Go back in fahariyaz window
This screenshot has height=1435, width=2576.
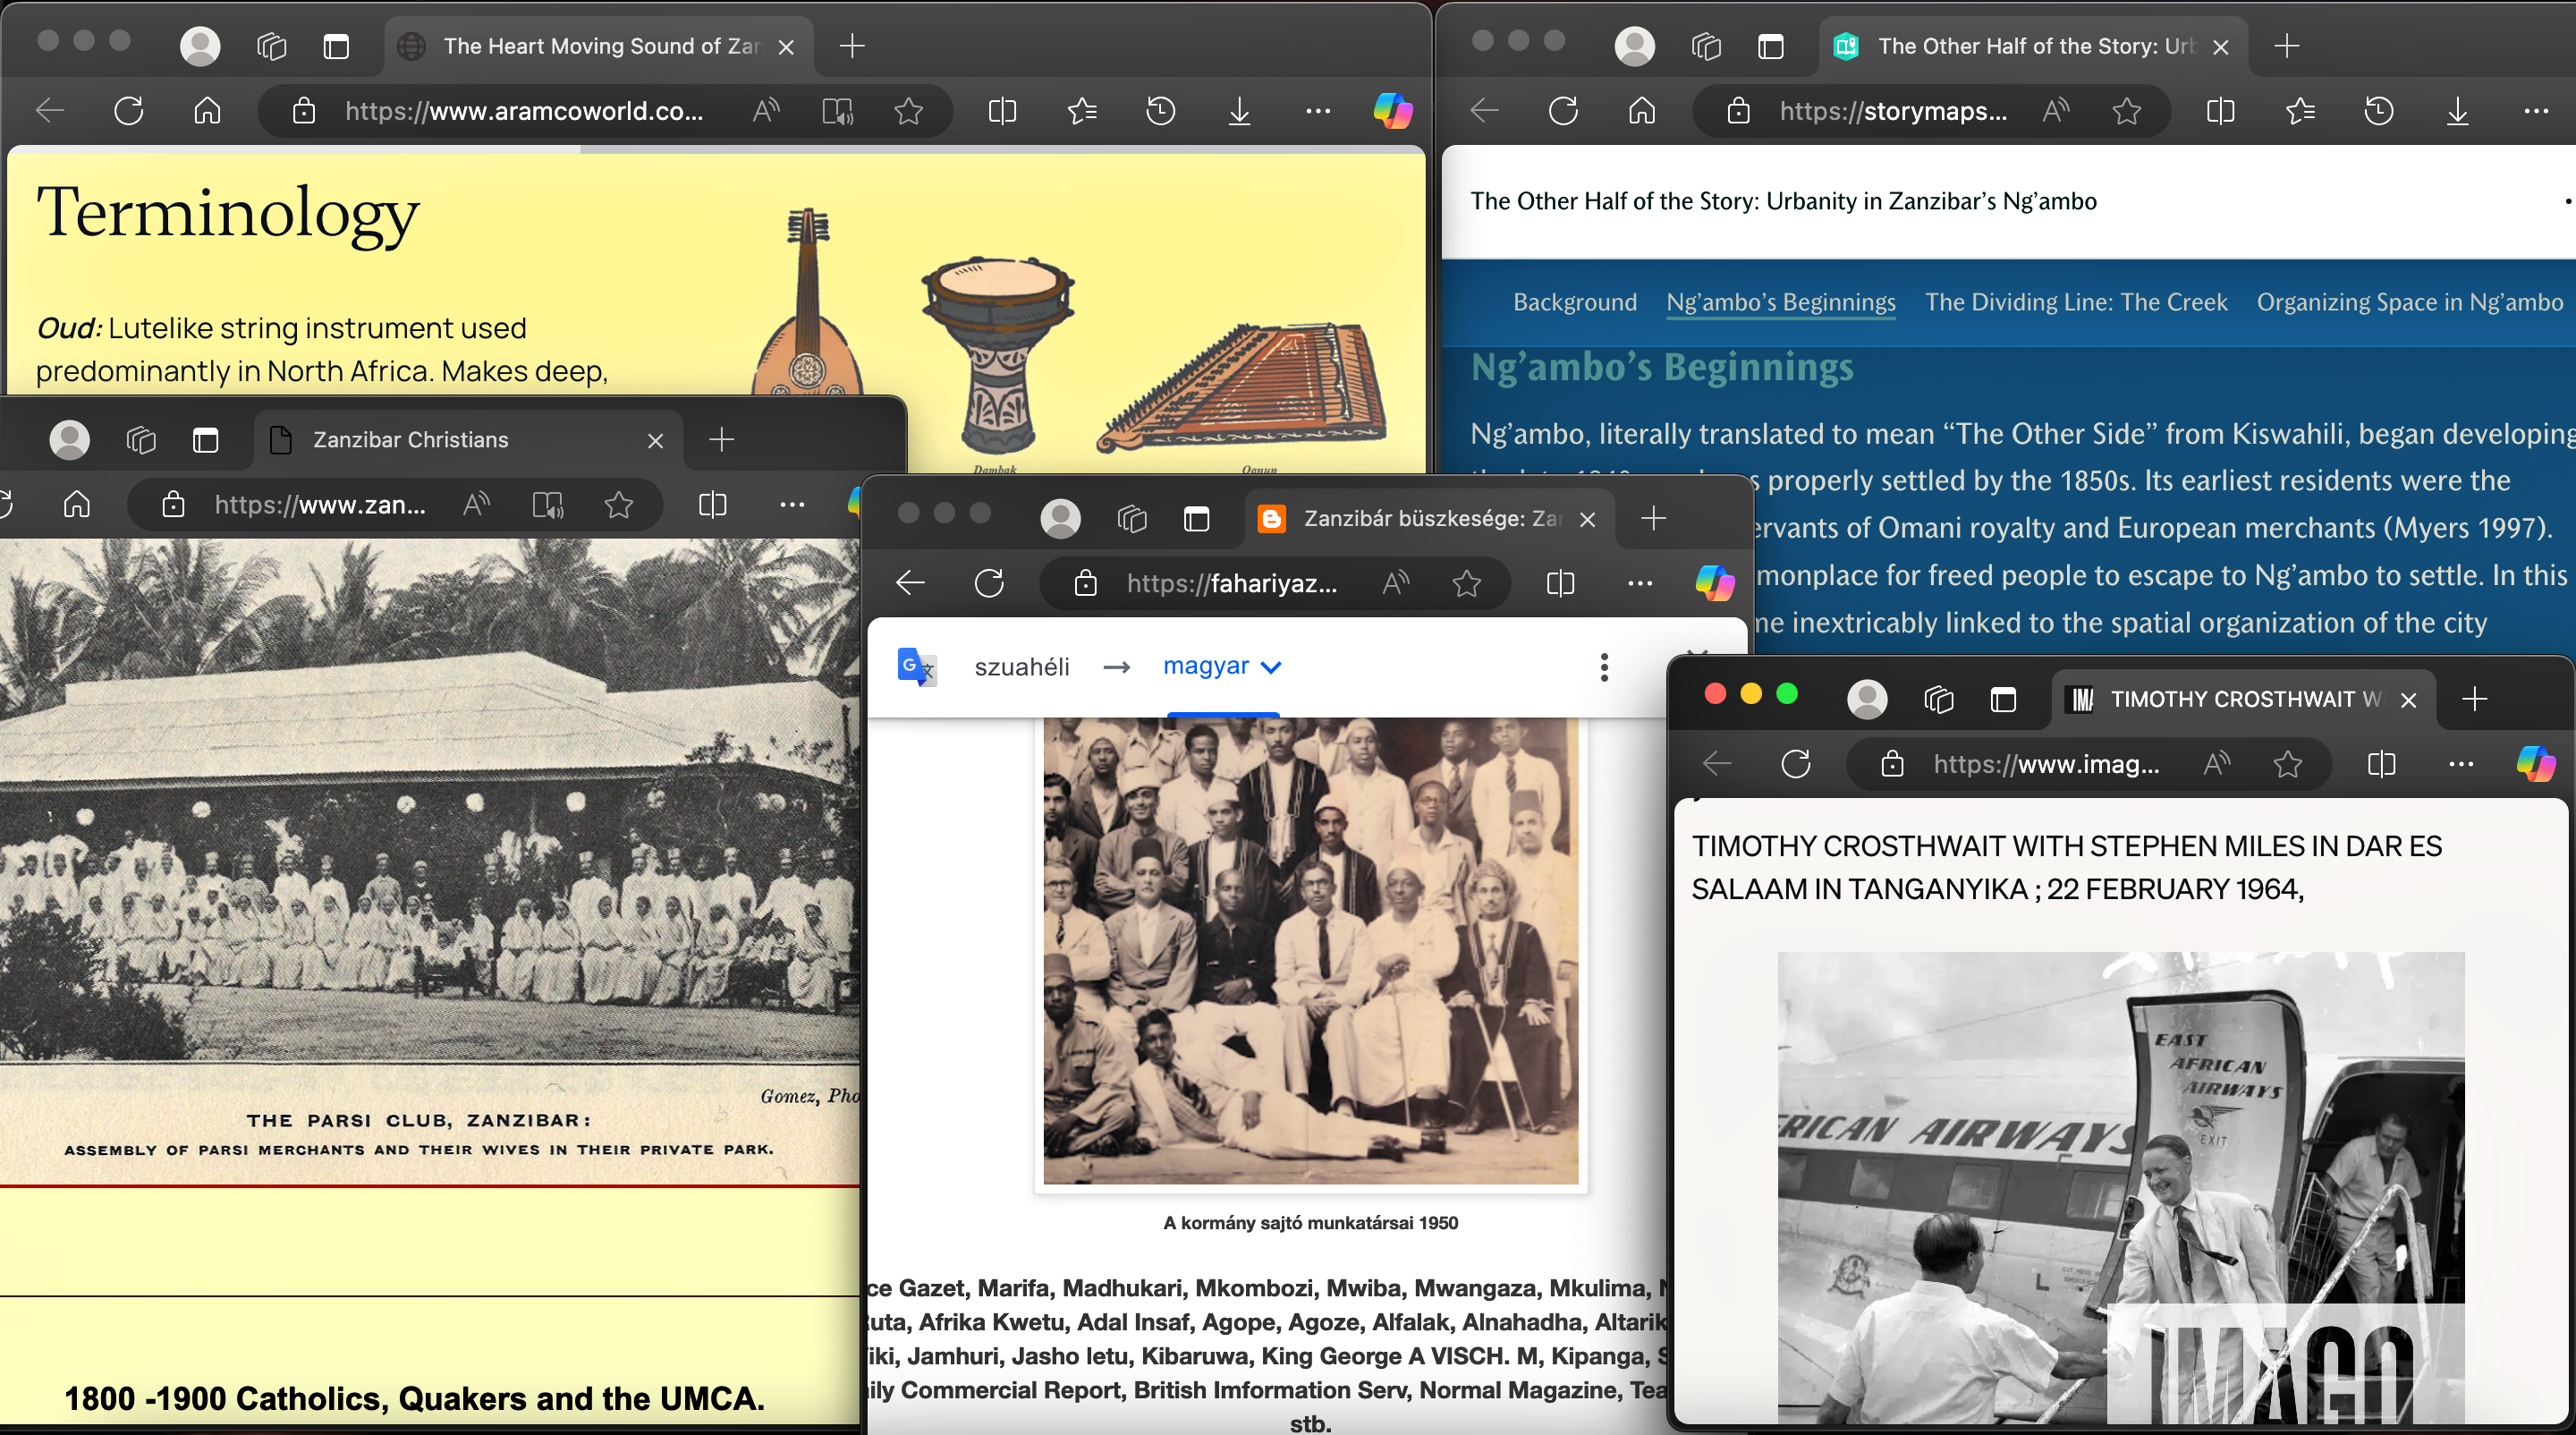click(x=910, y=583)
